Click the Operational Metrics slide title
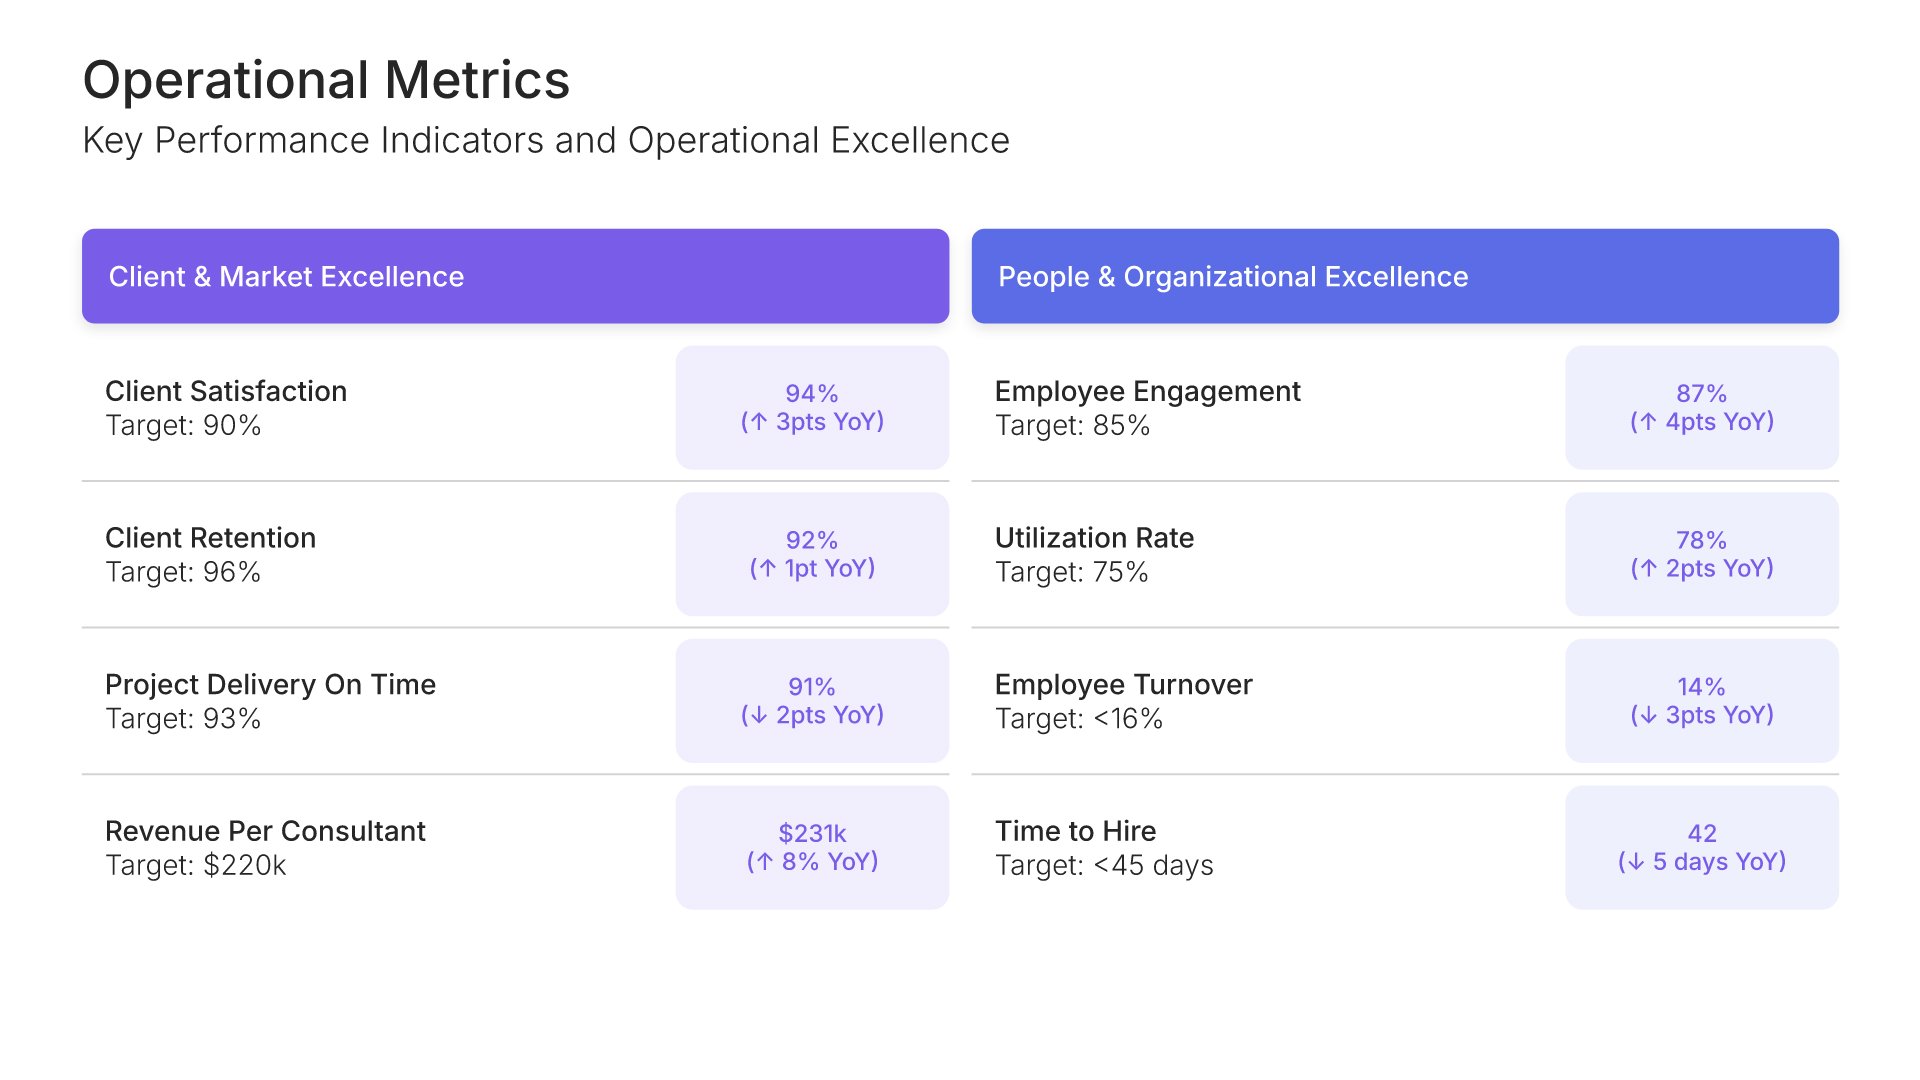The height and width of the screenshot is (1080, 1920). tap(326, 80)
